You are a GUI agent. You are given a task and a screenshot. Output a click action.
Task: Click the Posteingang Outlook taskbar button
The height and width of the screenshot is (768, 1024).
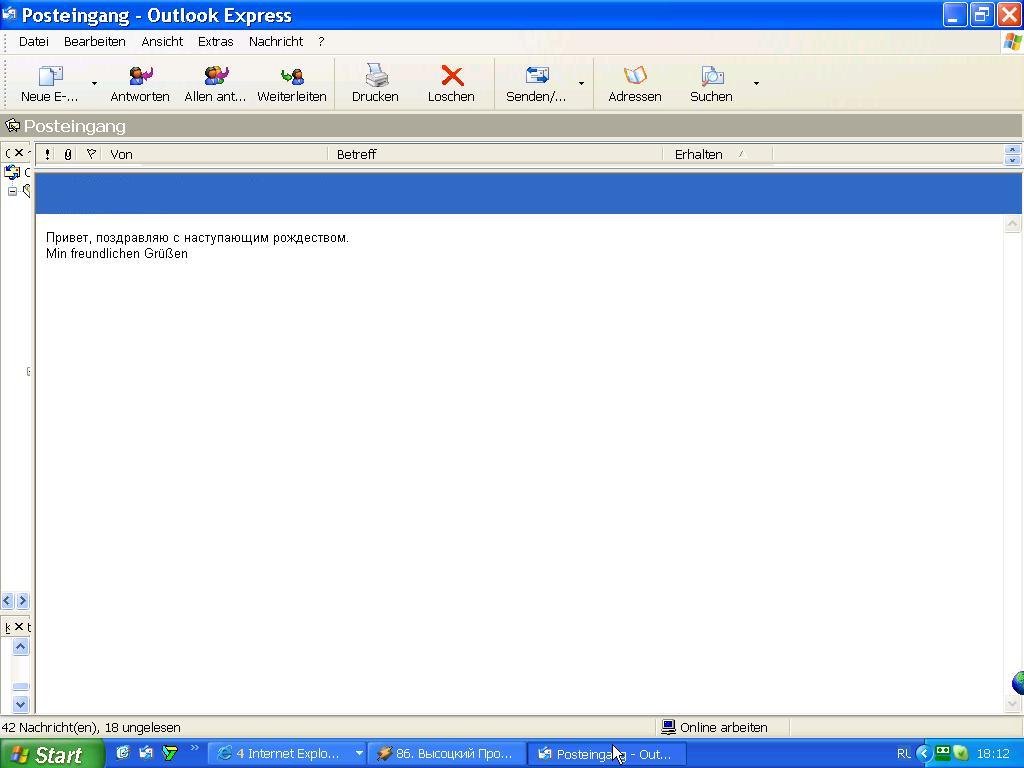tap(607, 754)
